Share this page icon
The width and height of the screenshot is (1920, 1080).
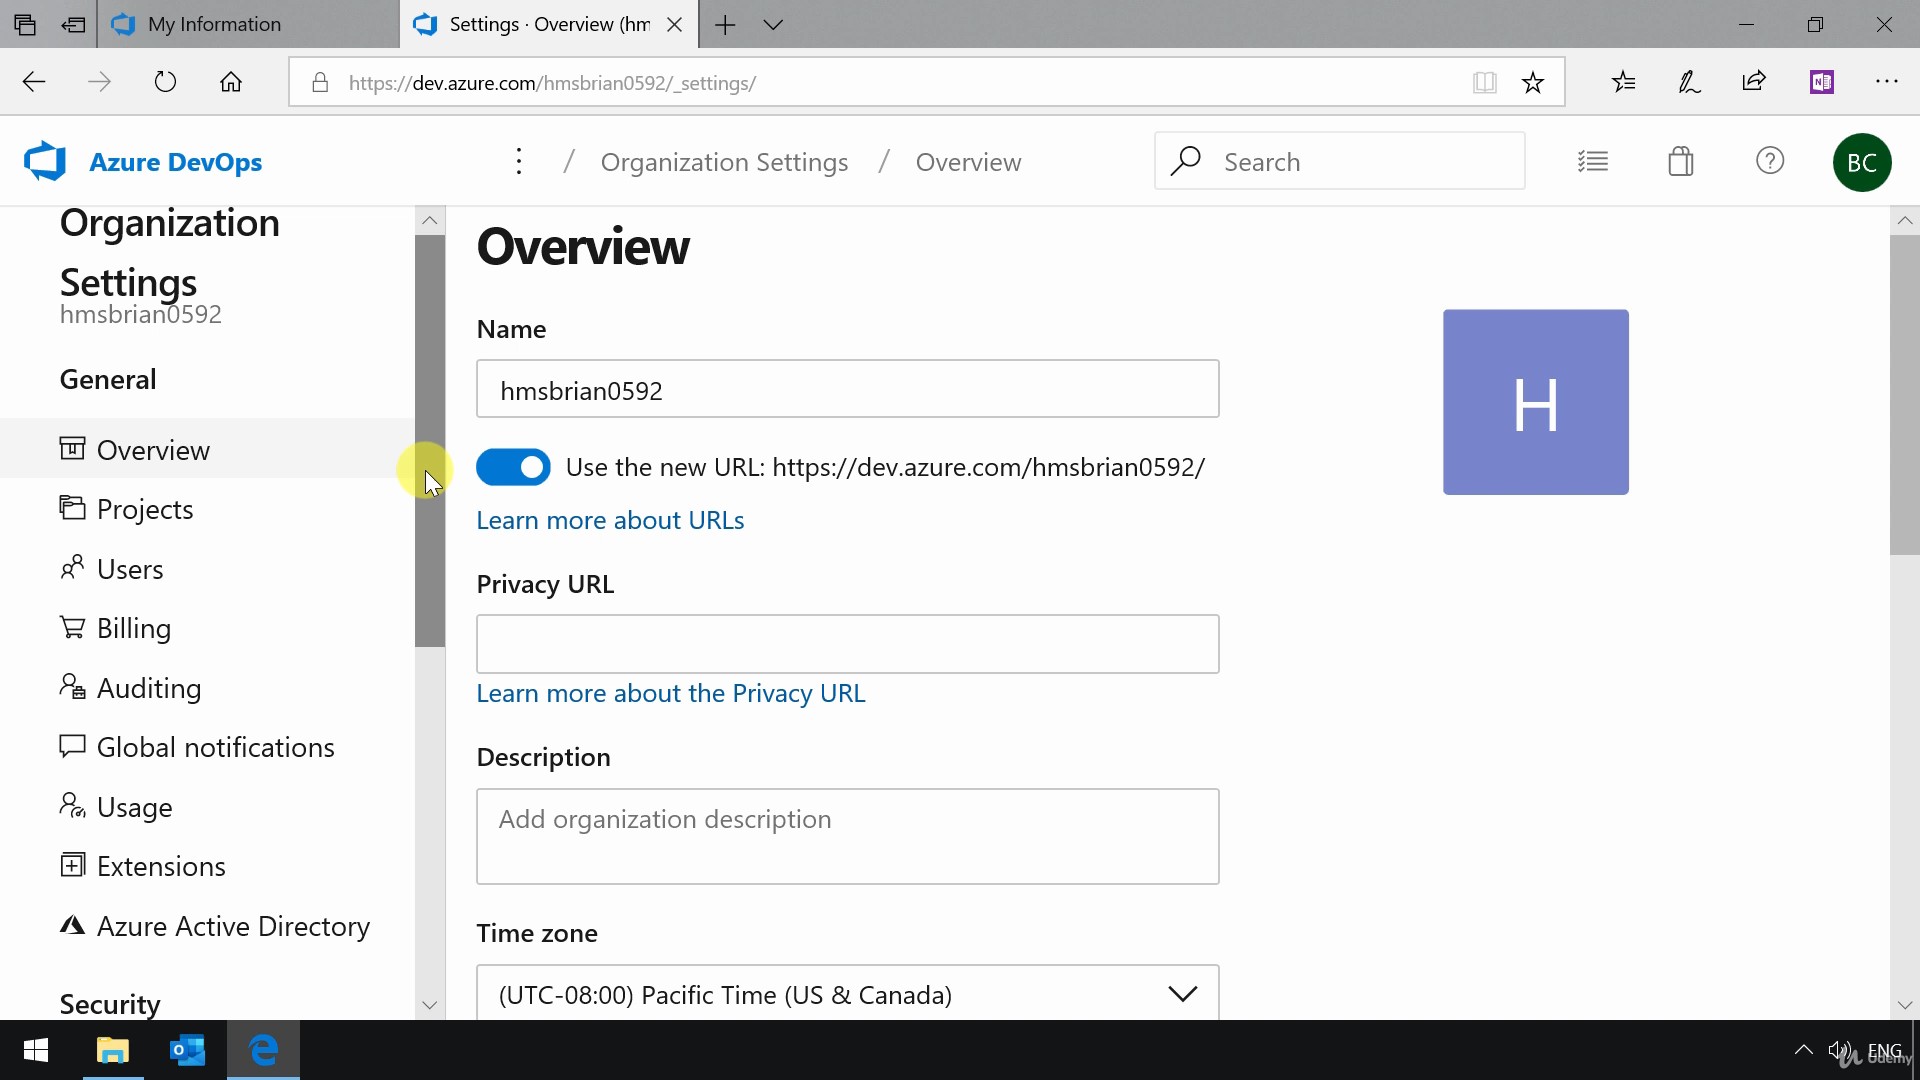point(1754,82)
